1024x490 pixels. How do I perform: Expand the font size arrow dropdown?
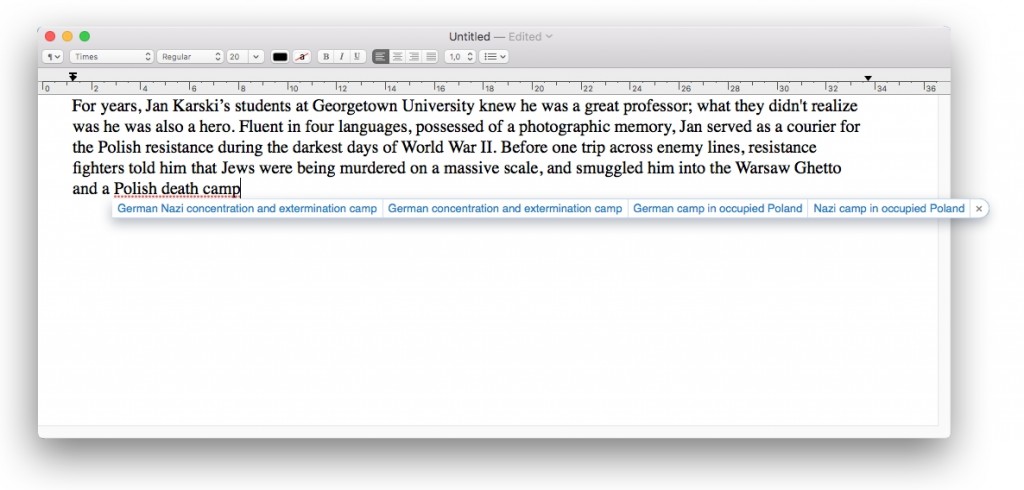(256, 57)
